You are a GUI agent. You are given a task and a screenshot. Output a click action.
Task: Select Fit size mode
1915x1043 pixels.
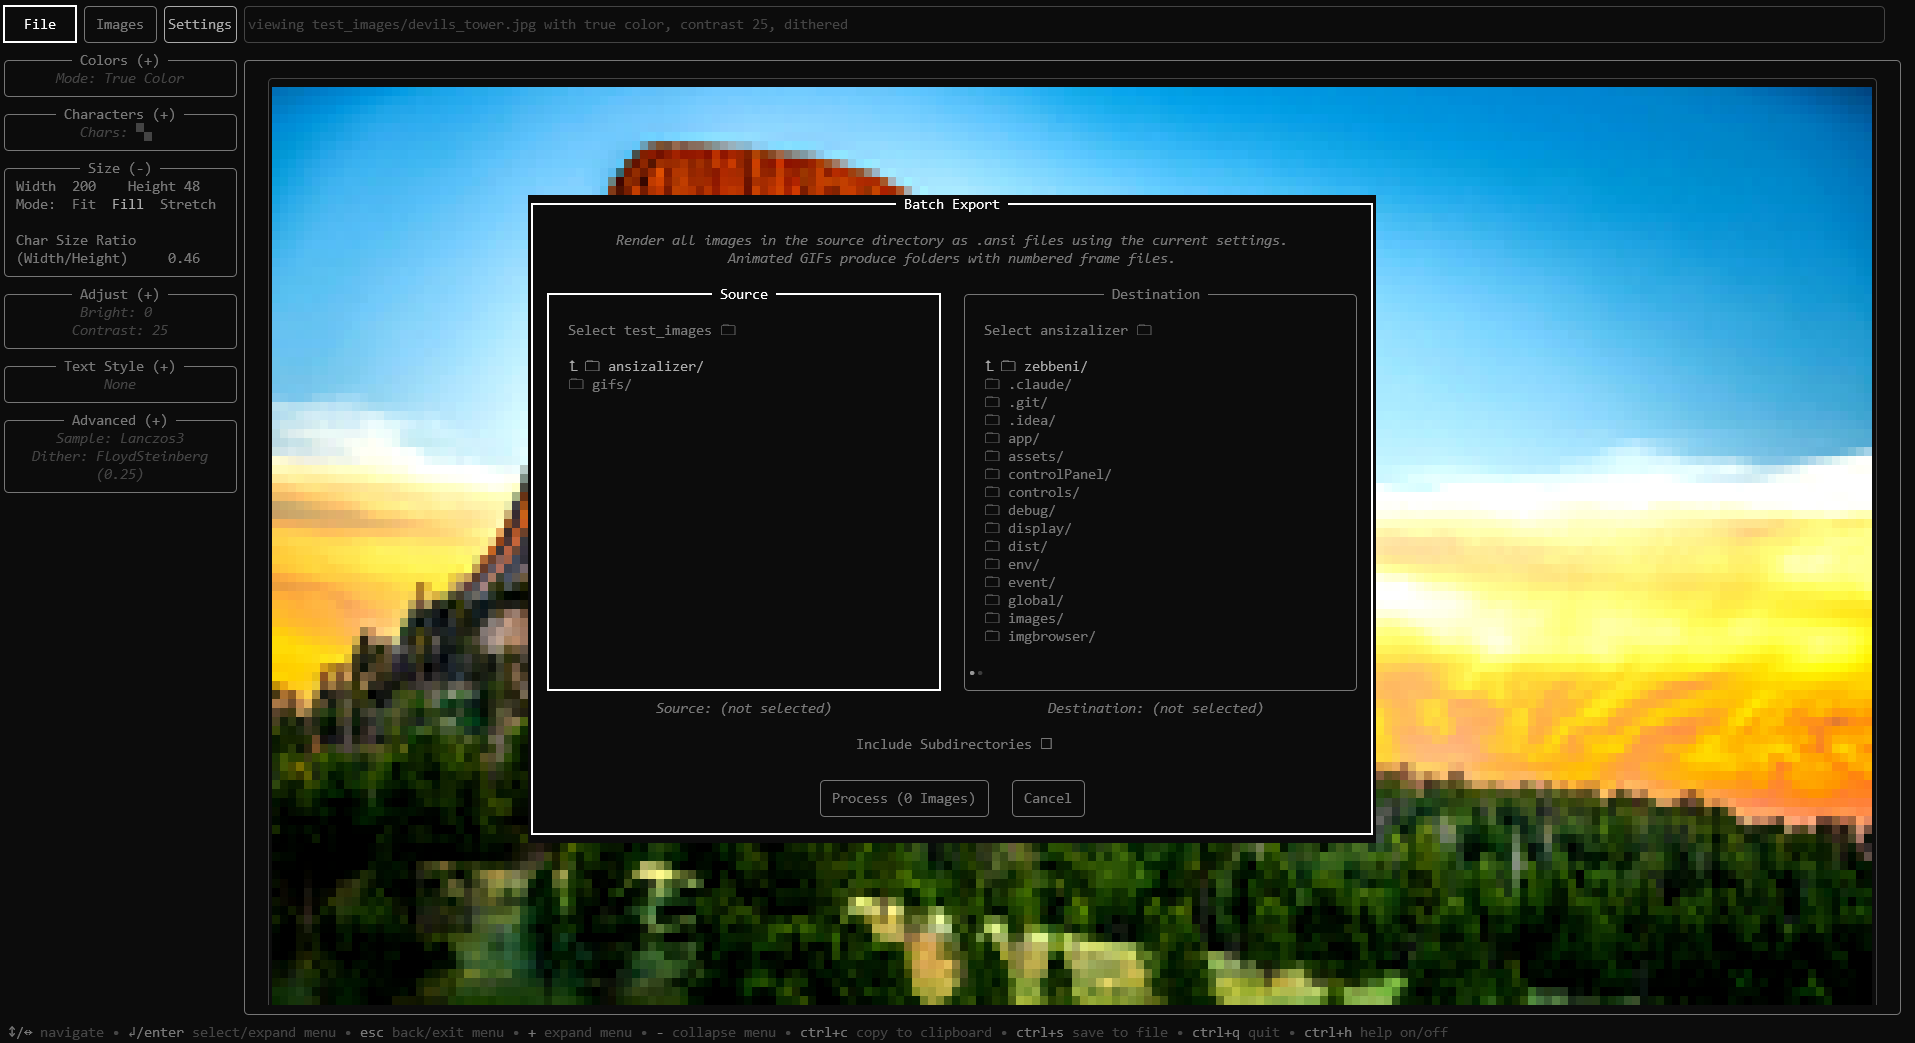(84, 204)
